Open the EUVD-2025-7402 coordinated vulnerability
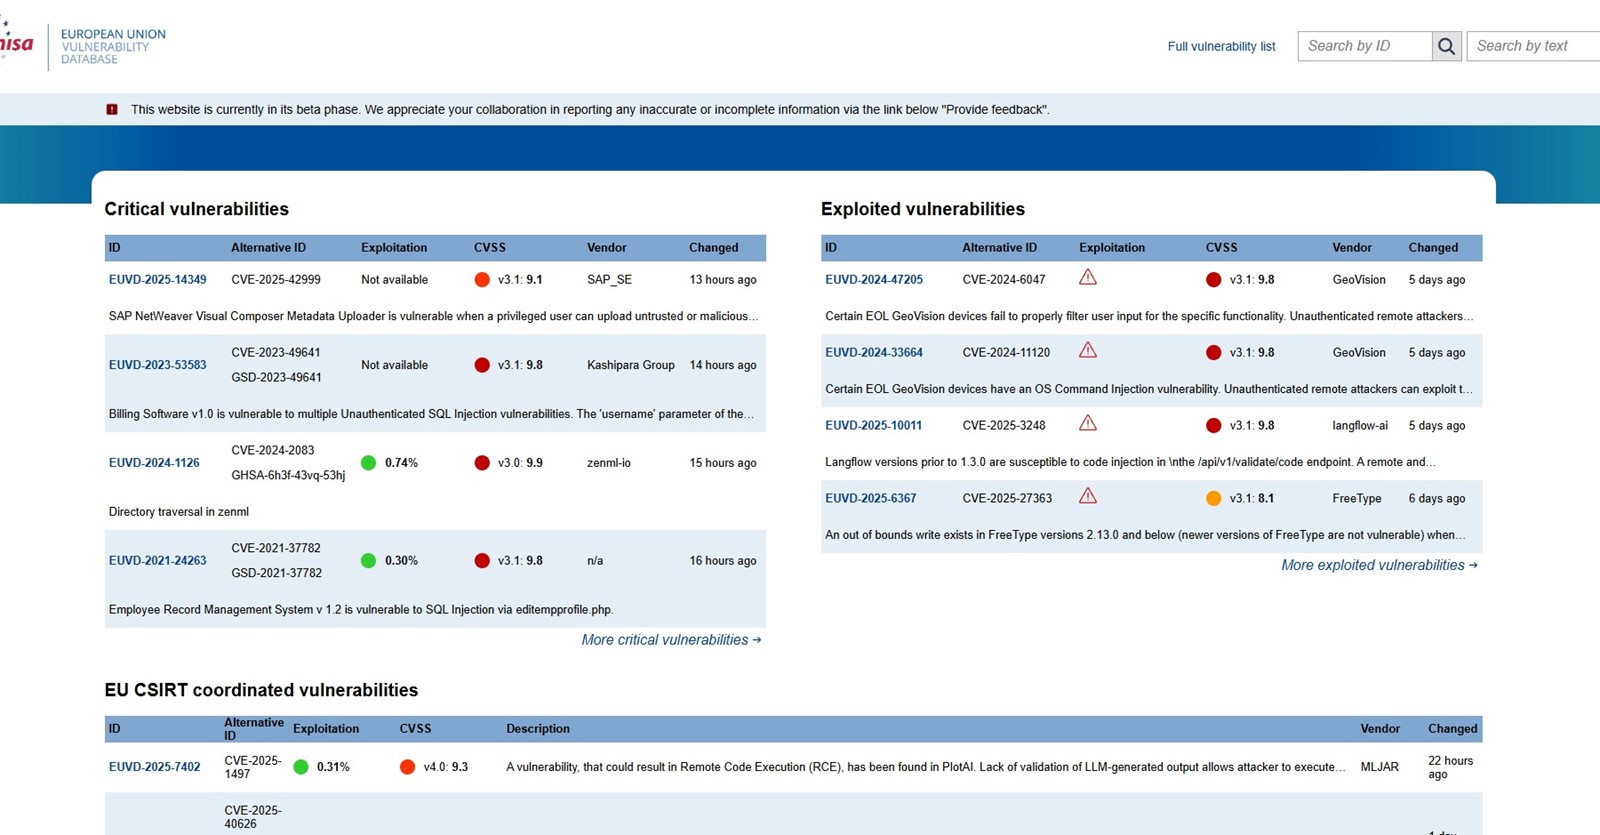The image size is (1600, 835). pos(154,767)
